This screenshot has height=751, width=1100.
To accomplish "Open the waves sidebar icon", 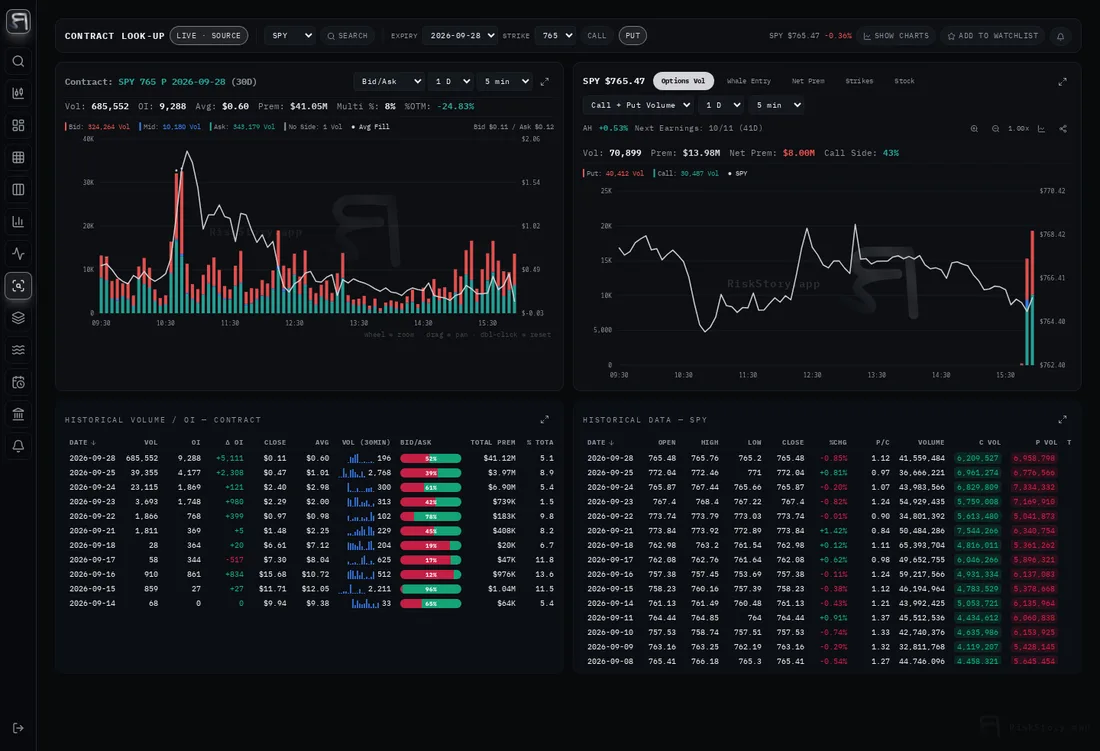I will tap(18, 350).
